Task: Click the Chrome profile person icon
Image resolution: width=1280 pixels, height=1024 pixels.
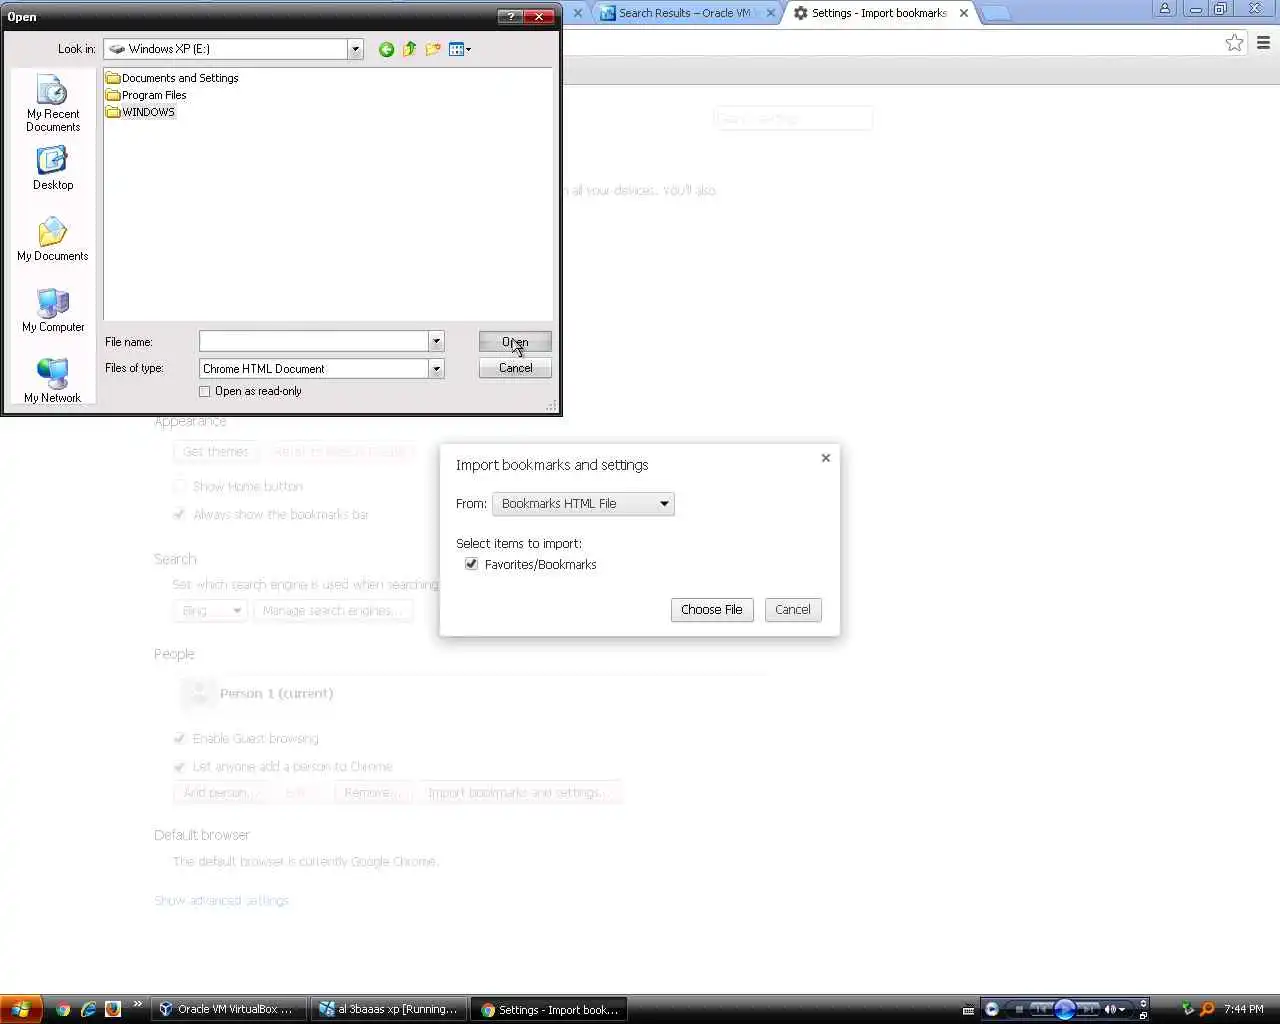Action: coord(1165,9)
